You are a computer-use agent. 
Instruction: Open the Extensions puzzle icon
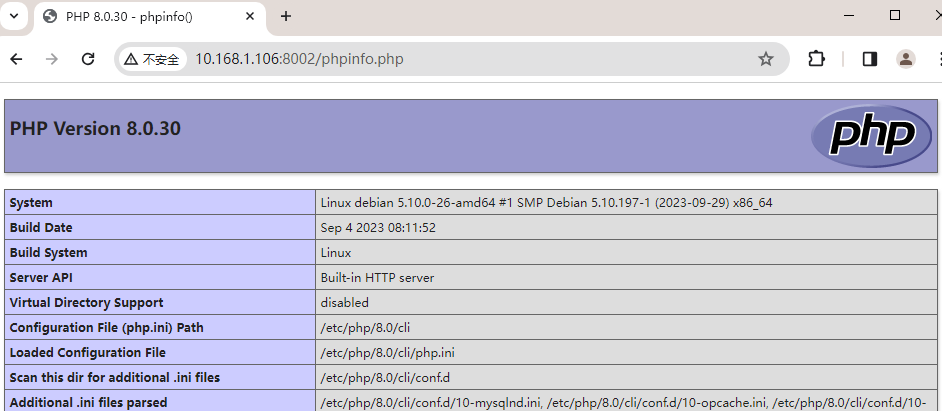pos(816,59)
